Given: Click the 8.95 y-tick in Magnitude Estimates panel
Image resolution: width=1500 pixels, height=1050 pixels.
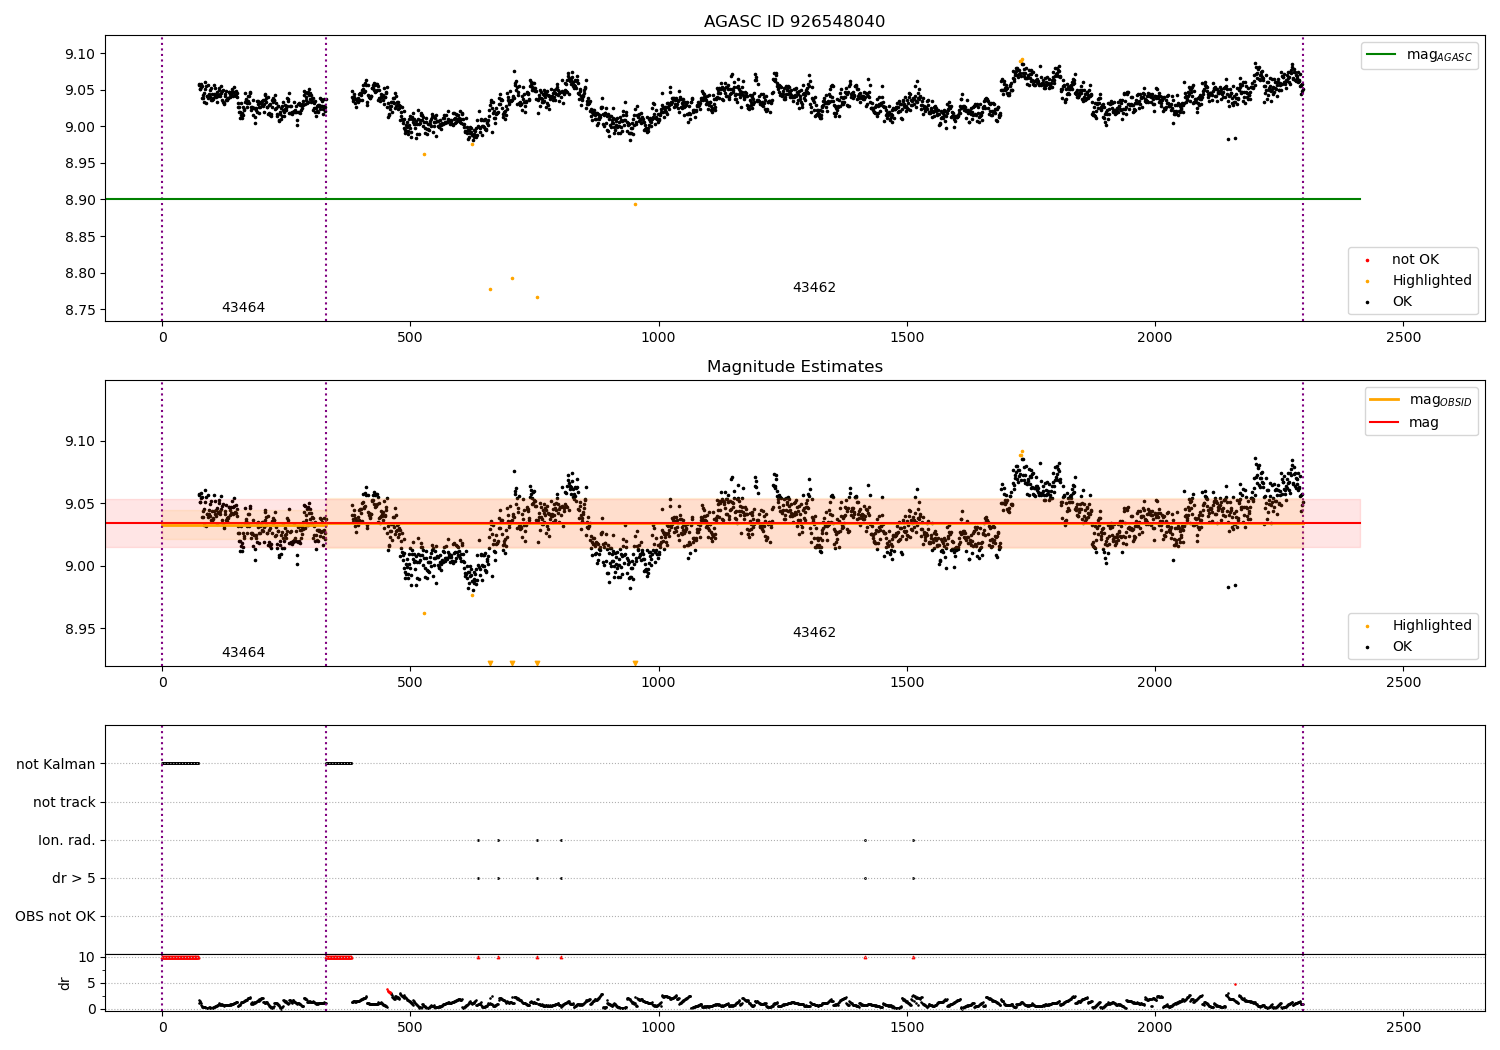Looking at the screenshot, I should (x=78, y=629).
